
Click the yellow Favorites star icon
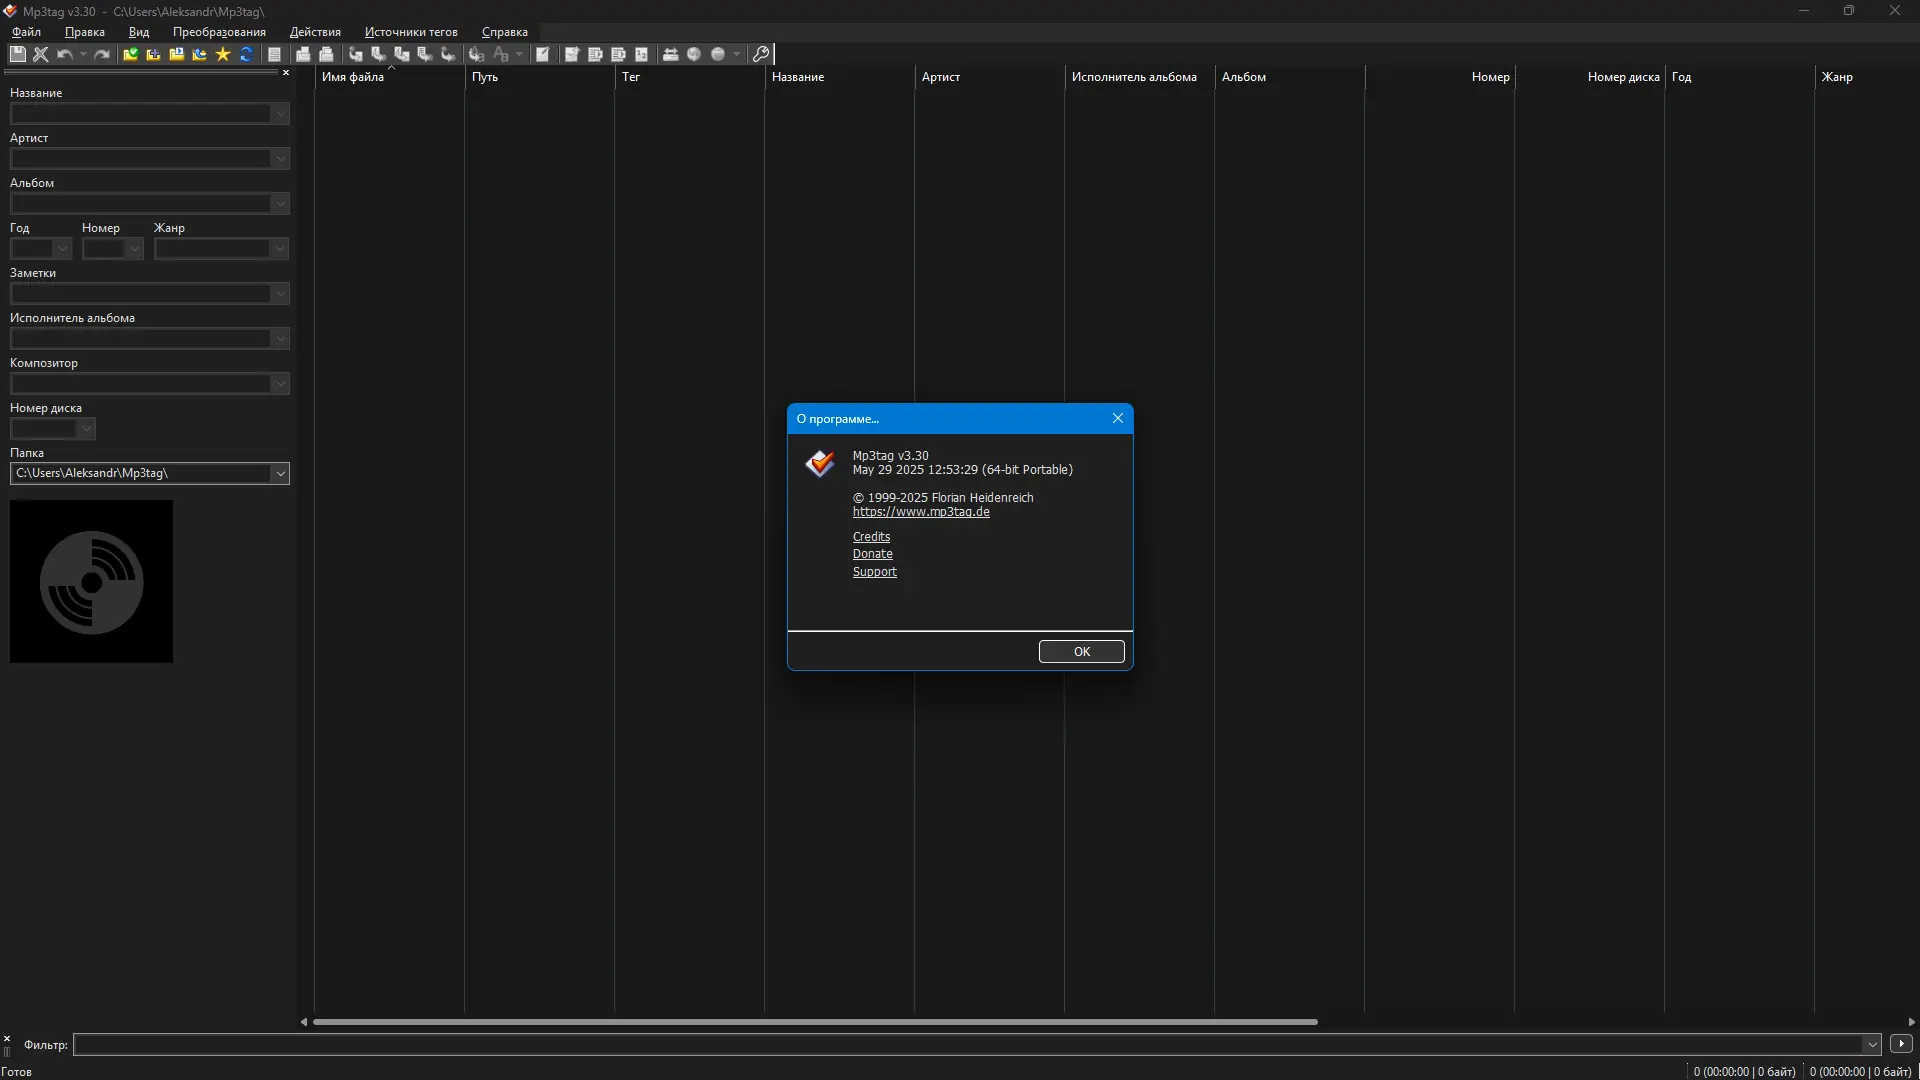point(223,54)
